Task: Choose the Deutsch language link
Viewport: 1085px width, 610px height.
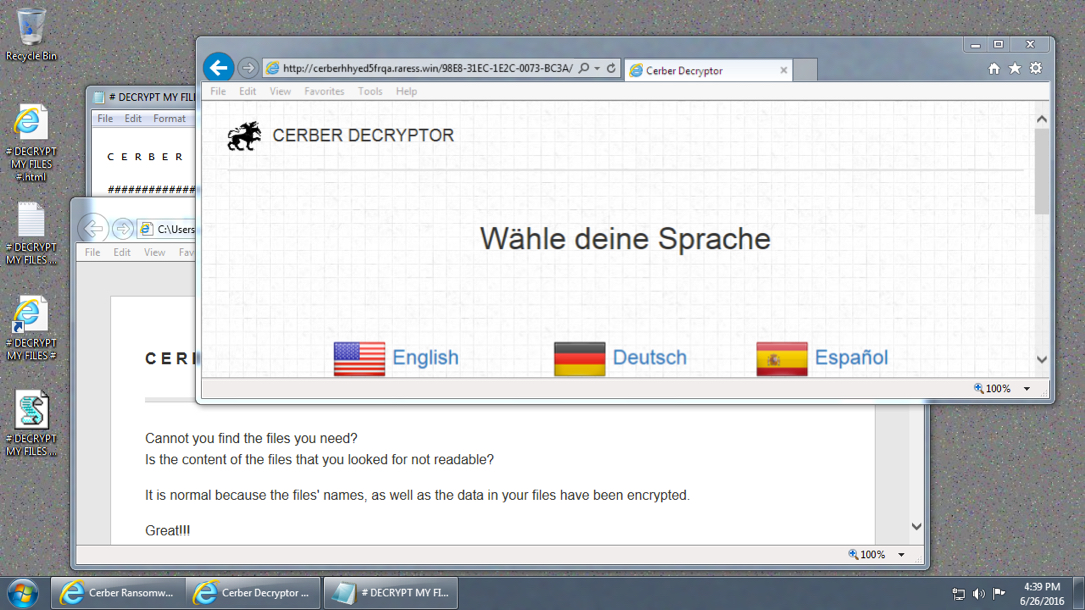Action: [649, 358]
